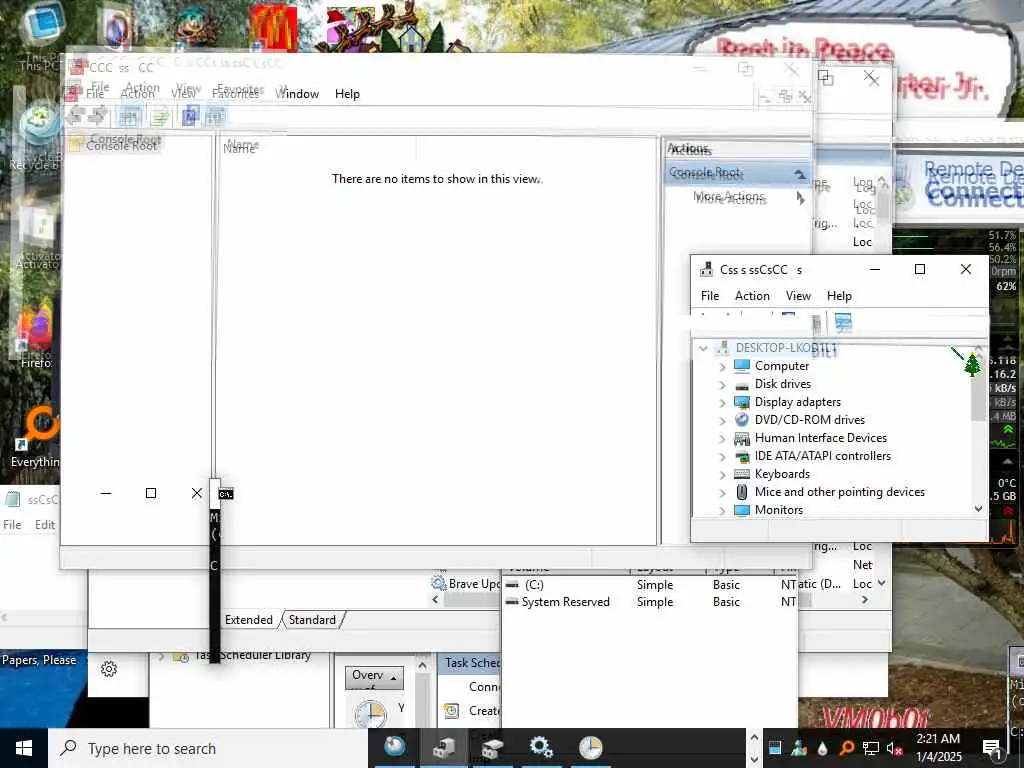This screenshot has width=1024, height=768.
Task: Click the Task Scheduler clock taskbar icon
Action: 590,747
